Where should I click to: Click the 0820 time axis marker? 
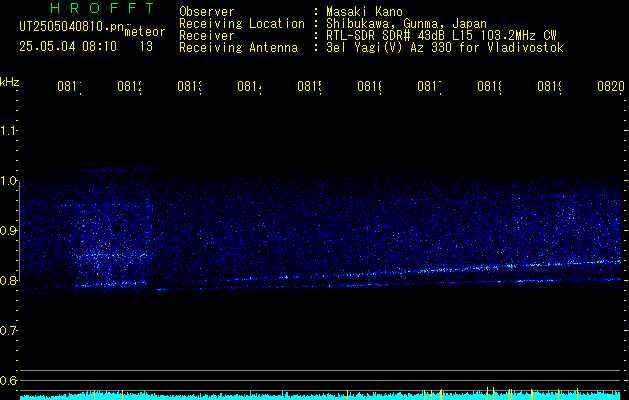(611, 87)
